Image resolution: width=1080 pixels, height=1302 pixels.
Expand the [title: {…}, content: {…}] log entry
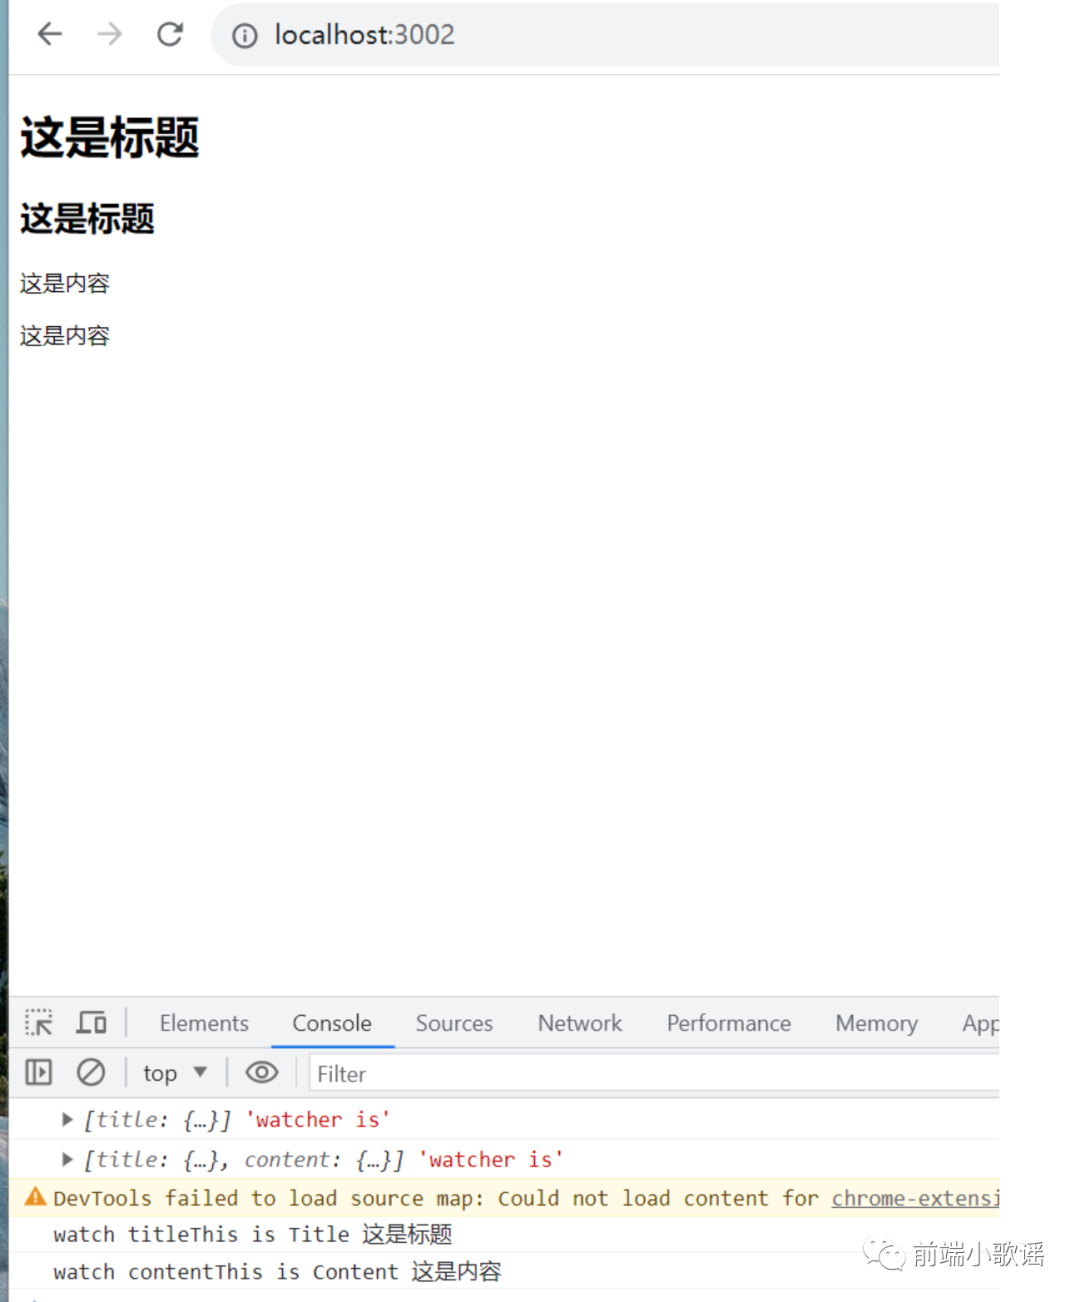(67, 1159)
